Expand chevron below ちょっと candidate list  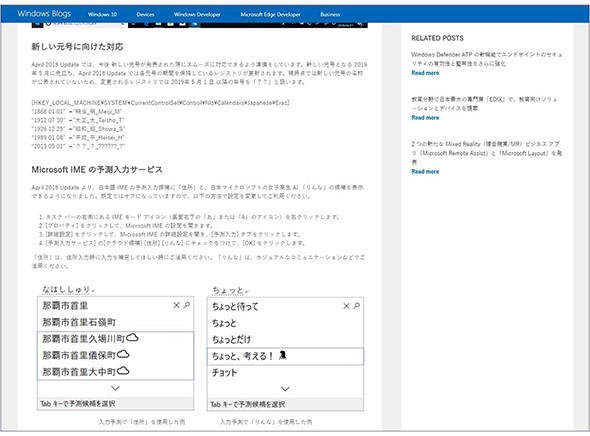pos(285,389)
